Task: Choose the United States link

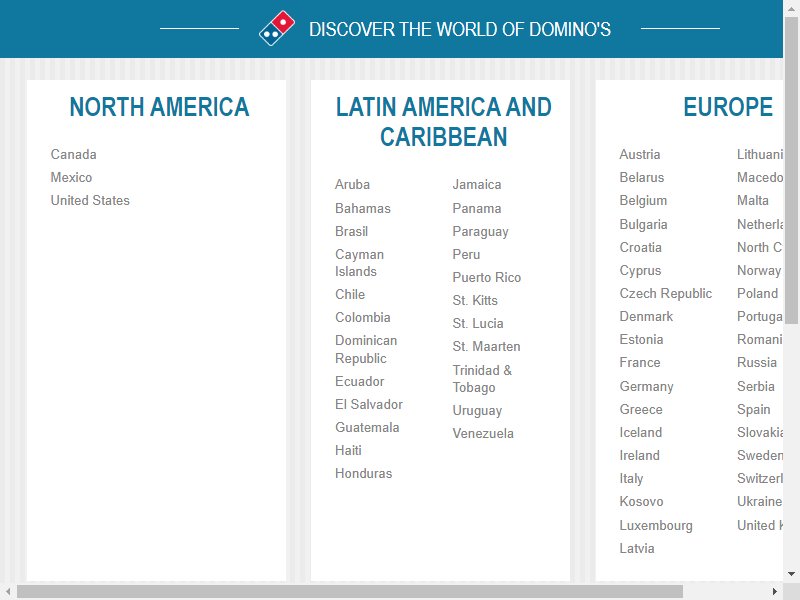Action: click(x=90, y=200)
